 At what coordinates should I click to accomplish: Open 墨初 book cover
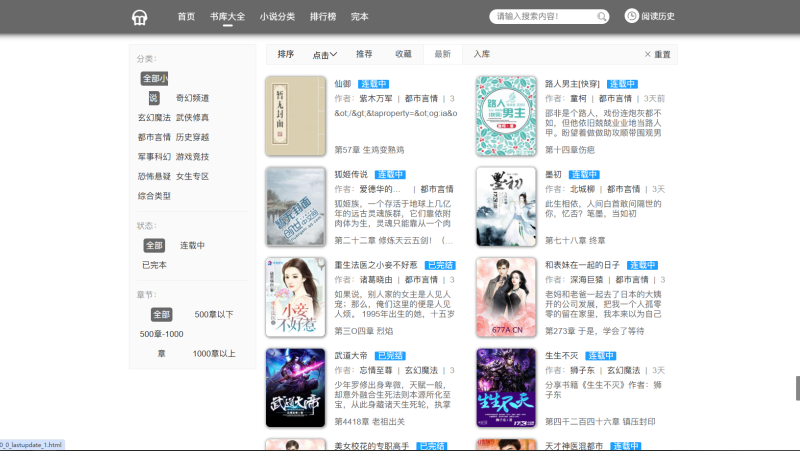click(506, 207)
